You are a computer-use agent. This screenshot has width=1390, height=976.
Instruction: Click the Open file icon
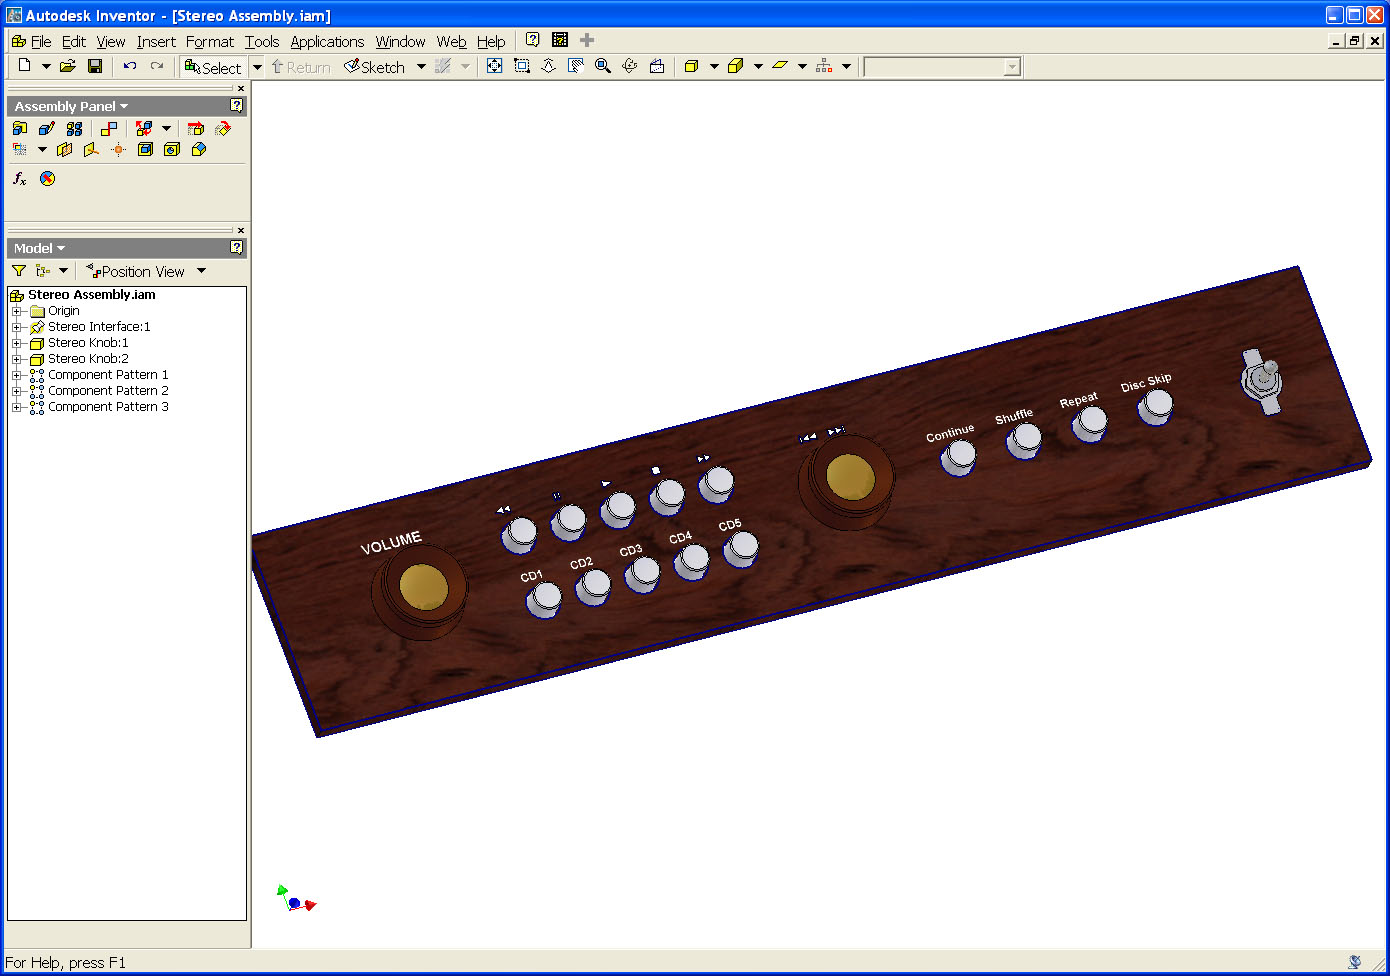pyautogui.click(x=67, y=66)
